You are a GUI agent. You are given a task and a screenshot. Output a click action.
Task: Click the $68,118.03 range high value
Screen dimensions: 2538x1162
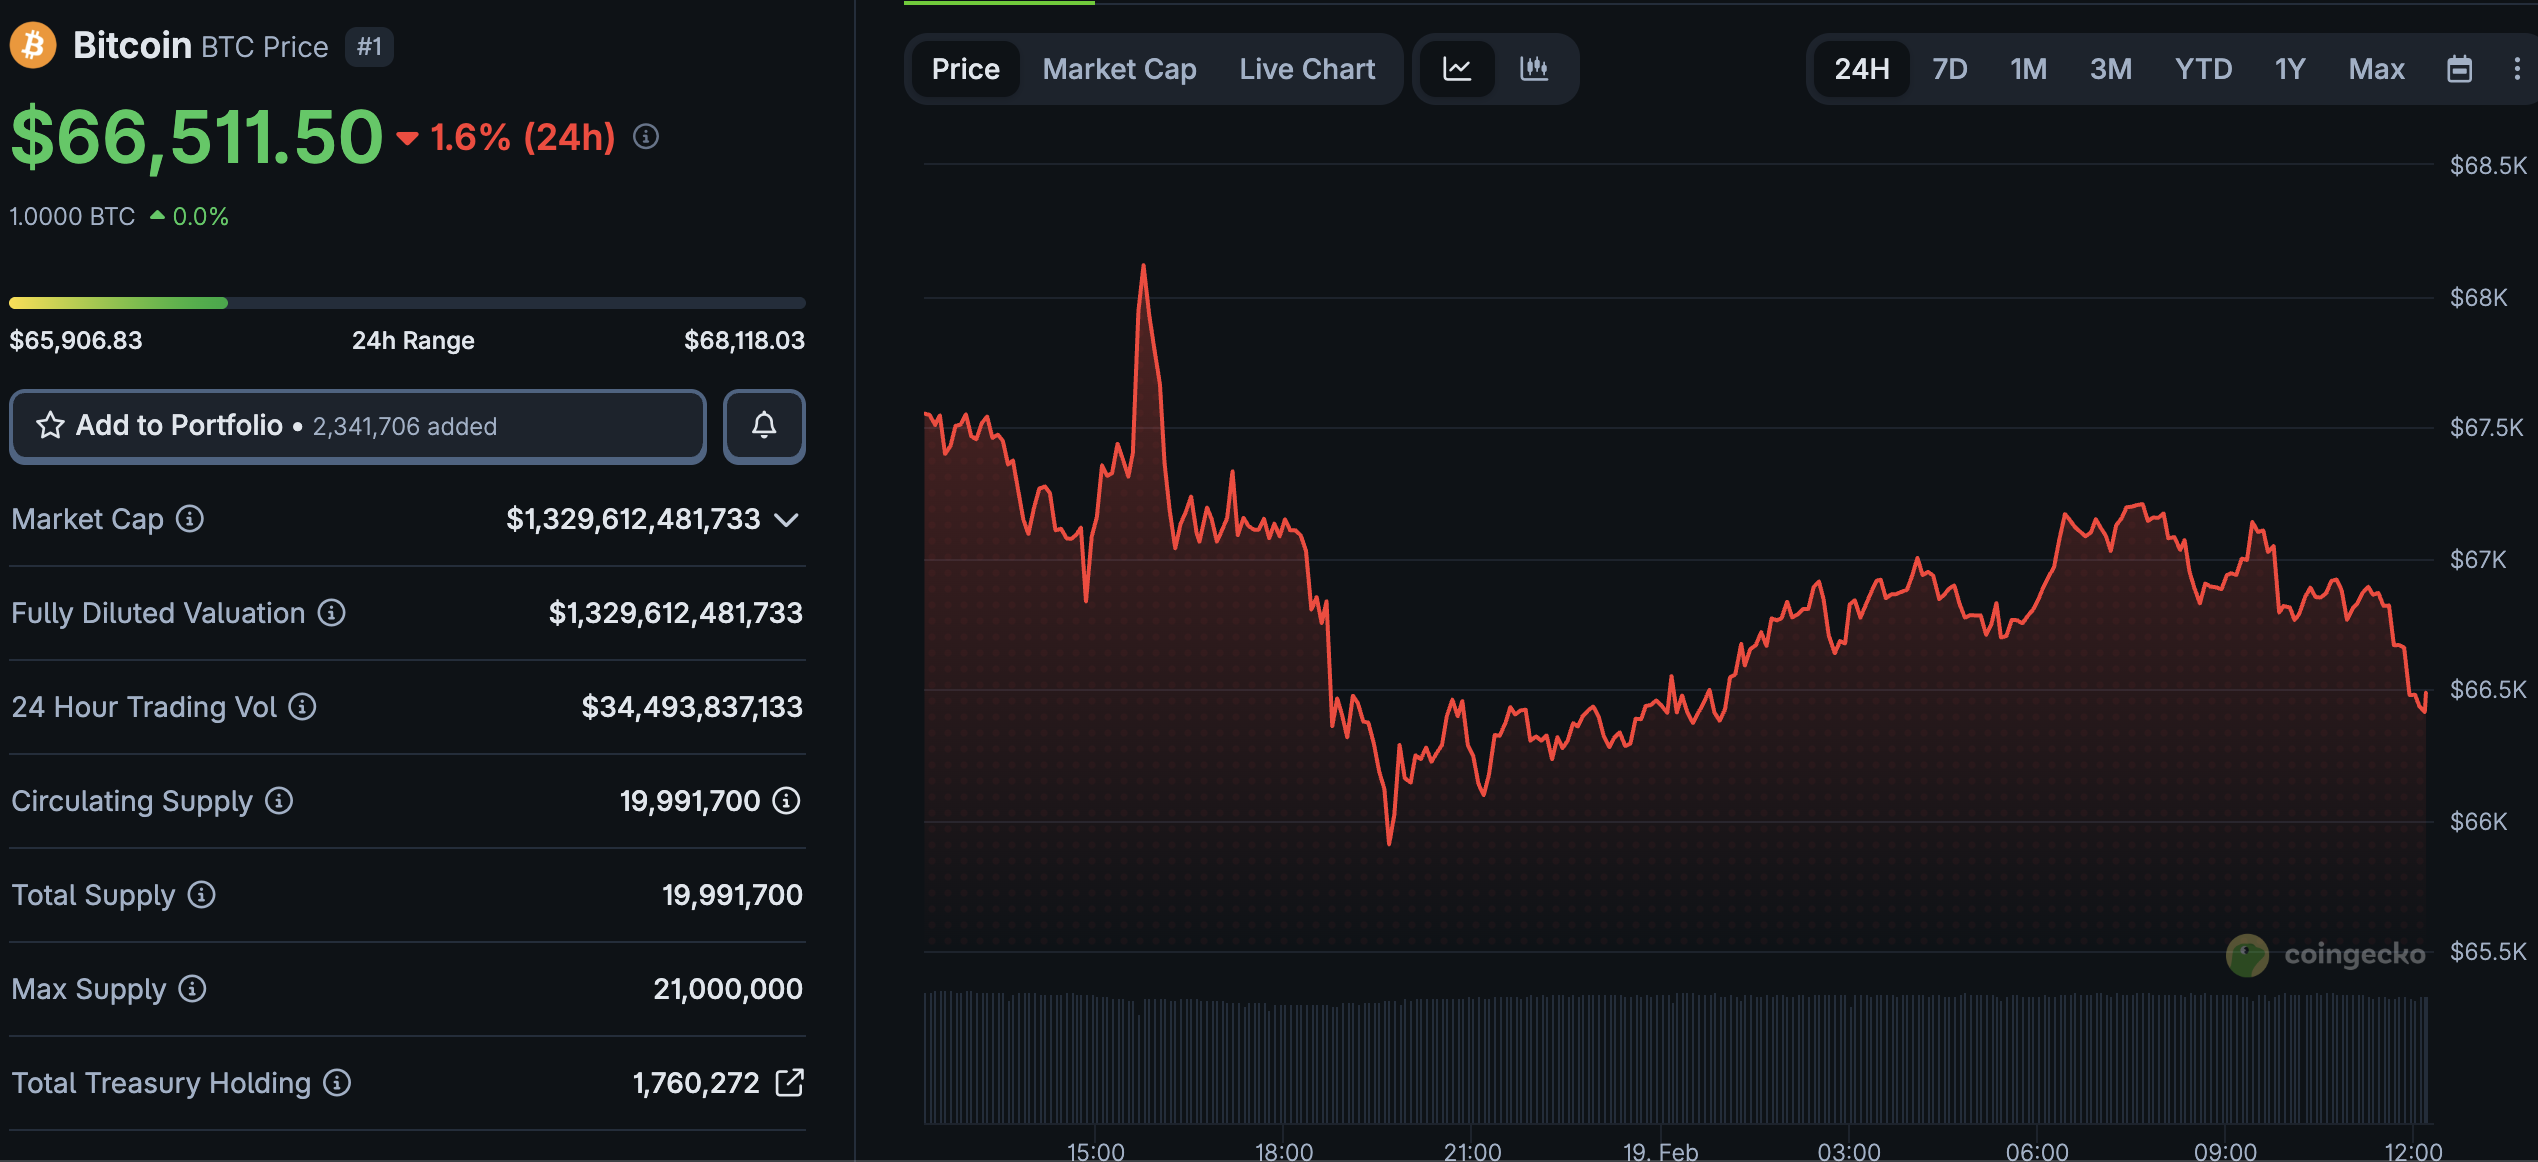point(744,341)
